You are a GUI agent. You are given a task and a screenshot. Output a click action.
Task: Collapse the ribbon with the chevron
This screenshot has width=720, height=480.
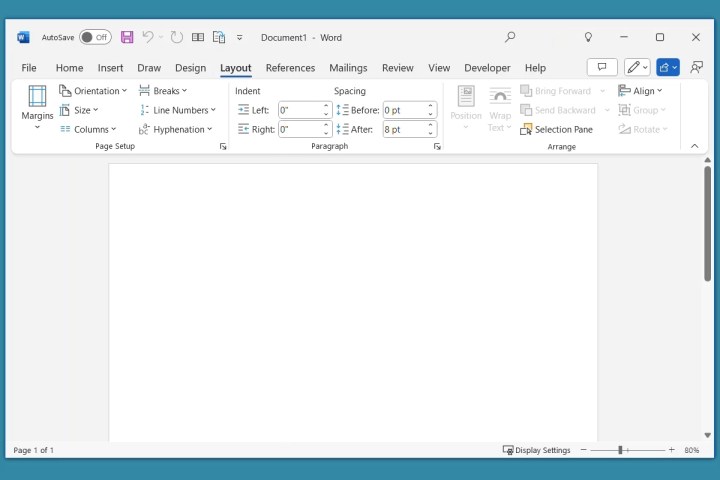695,146
